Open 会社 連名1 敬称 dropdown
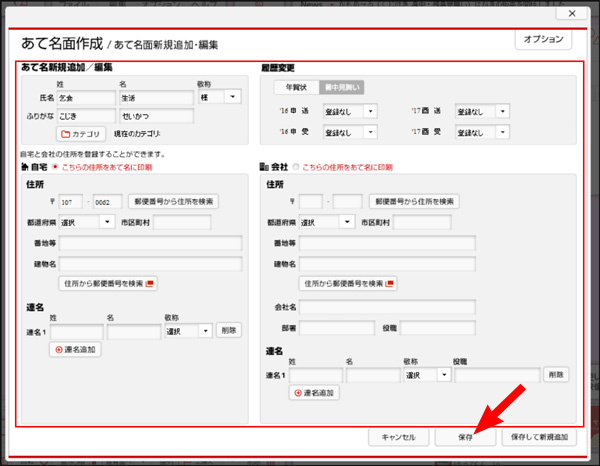Image resolution: width=600 pixels, height=466 pixels. point(427,375)
